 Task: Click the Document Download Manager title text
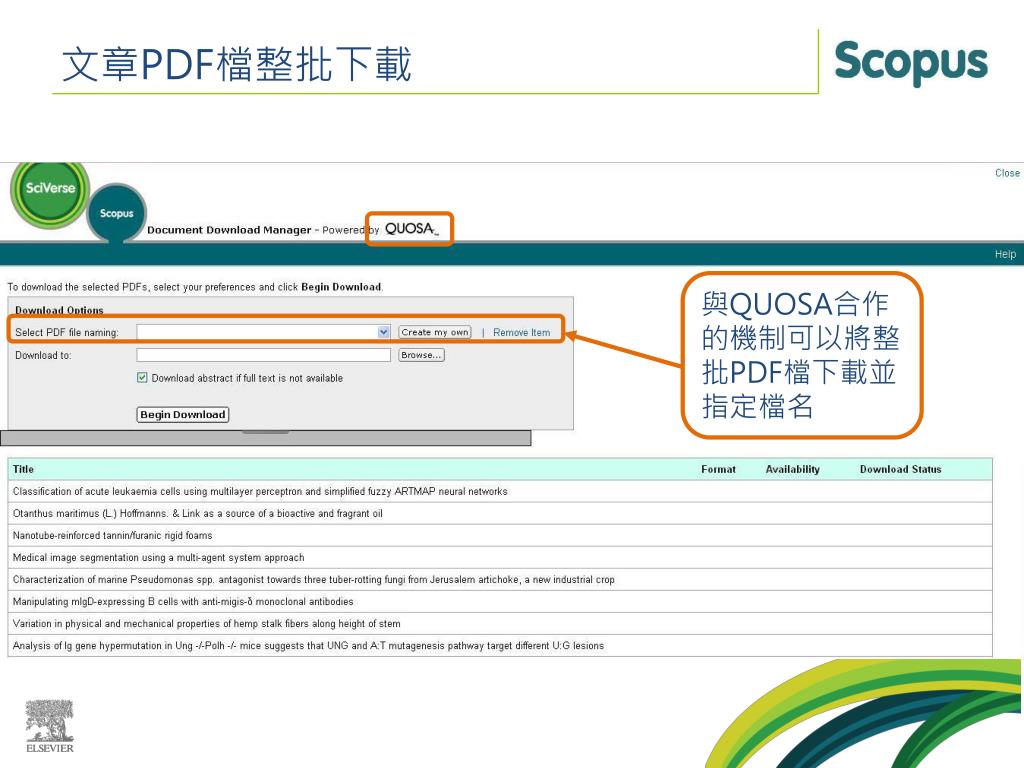(229, 230)
